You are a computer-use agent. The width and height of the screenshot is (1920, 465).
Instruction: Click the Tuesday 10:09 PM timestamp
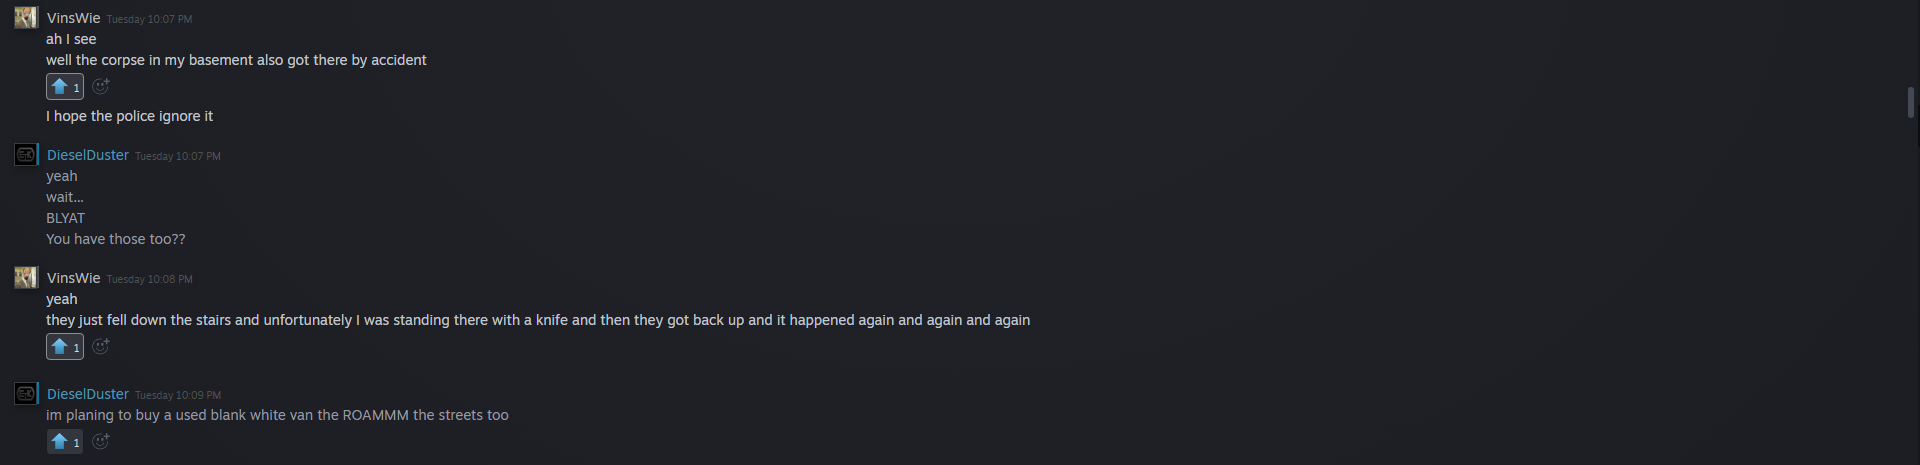point(178,395)
